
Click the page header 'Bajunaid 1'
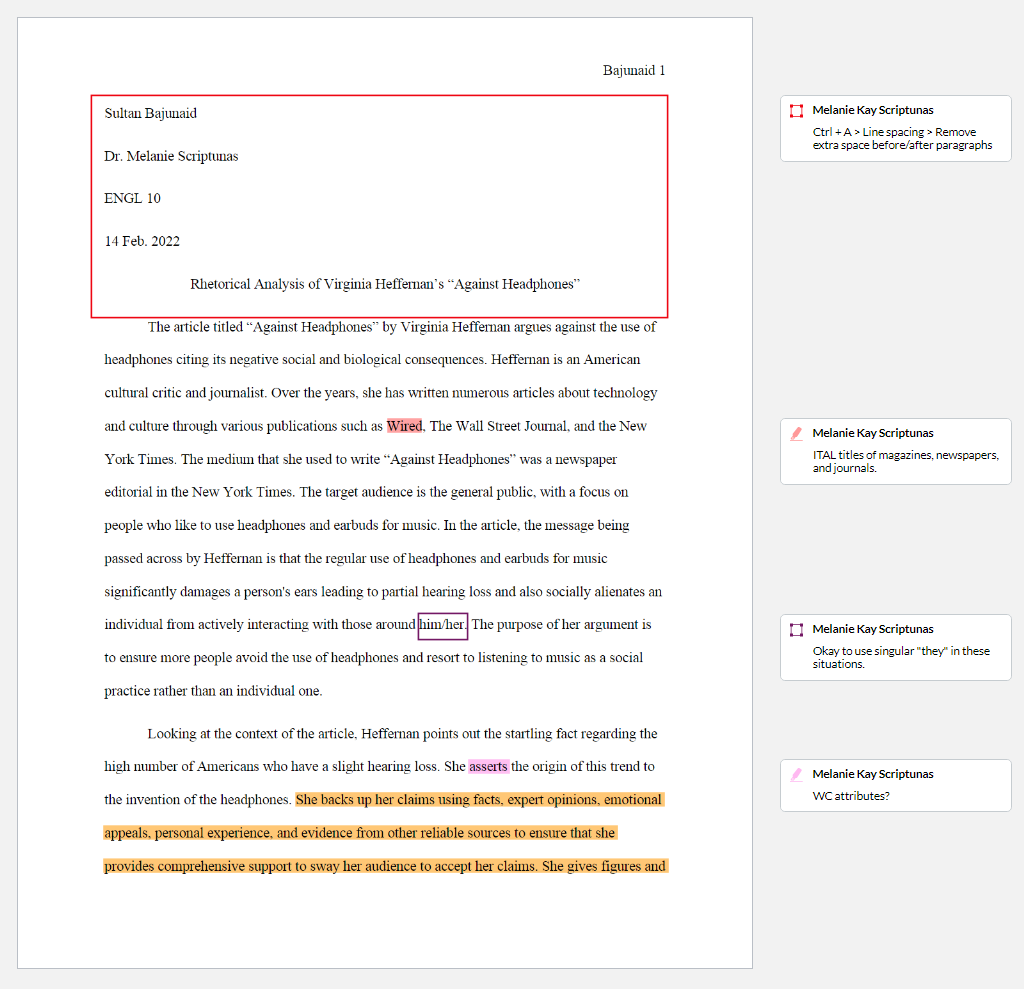[633, 71]
